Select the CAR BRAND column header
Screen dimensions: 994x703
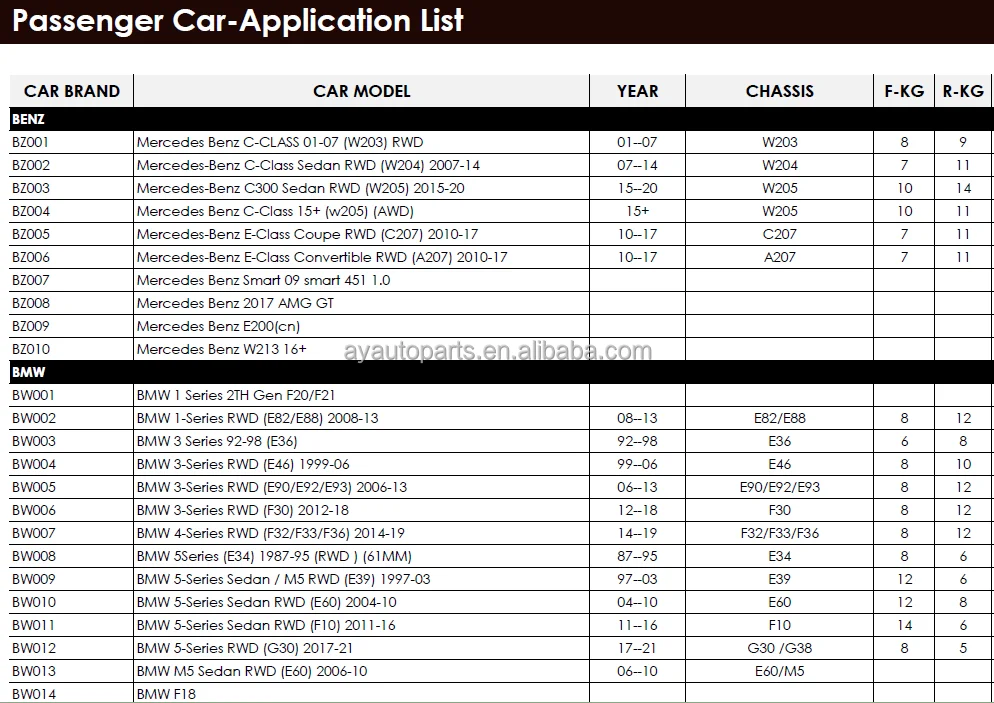[72, 91]
